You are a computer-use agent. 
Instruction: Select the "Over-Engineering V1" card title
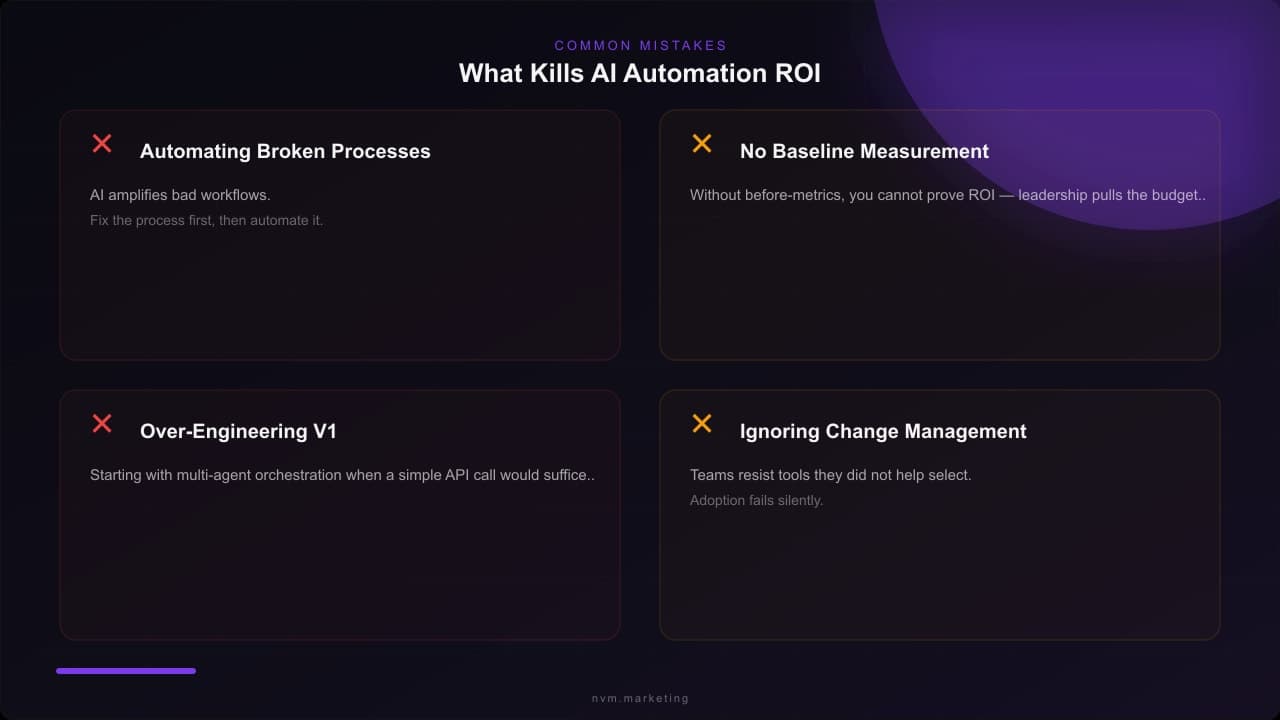[238, 431]
